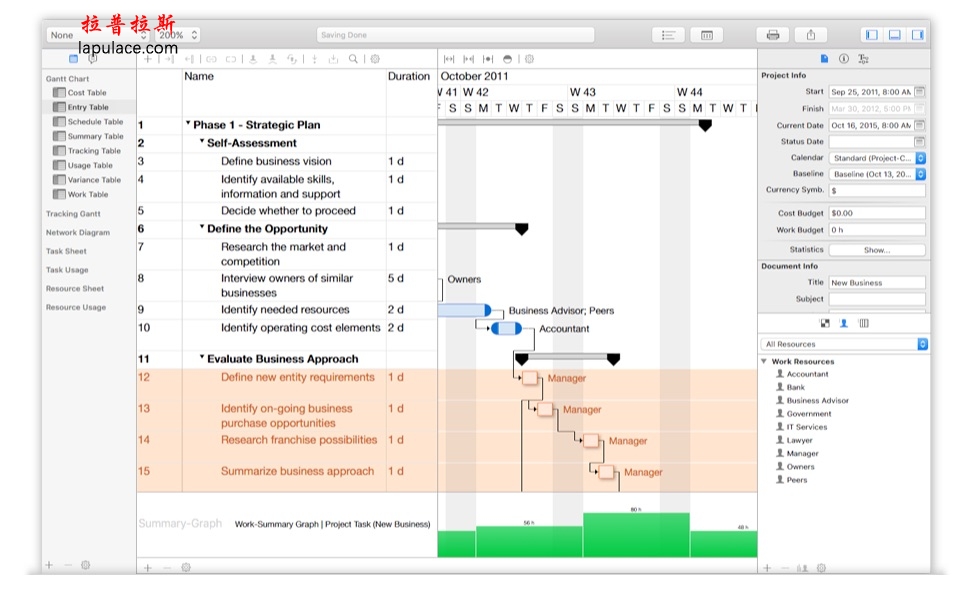The height and width of the screenshot is (615, 973).
Task: Click gear icon at bottom of left sidebar
Action: (86, 565)
